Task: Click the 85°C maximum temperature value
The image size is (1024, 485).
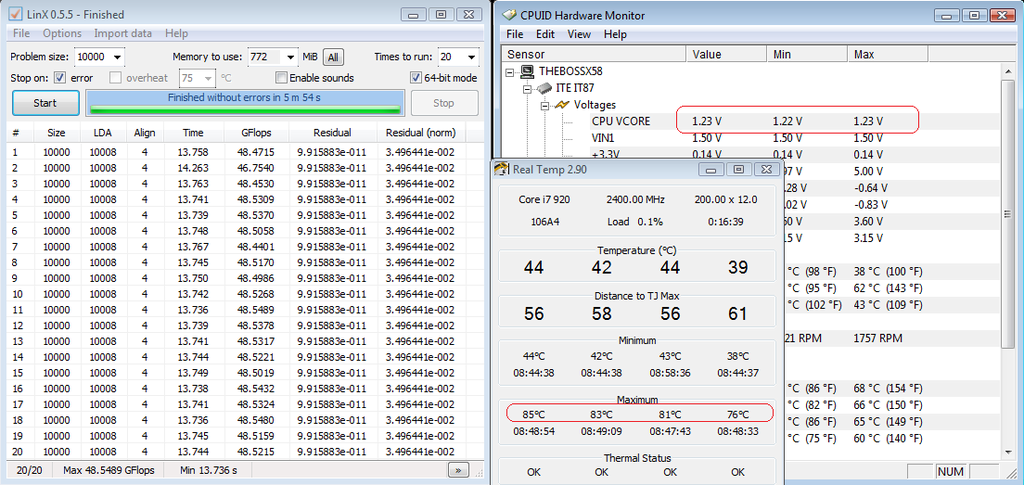Action: (534, 414)
